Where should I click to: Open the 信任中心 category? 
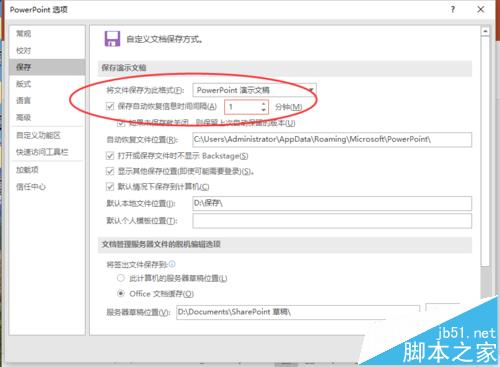click(x=31, y=187)
